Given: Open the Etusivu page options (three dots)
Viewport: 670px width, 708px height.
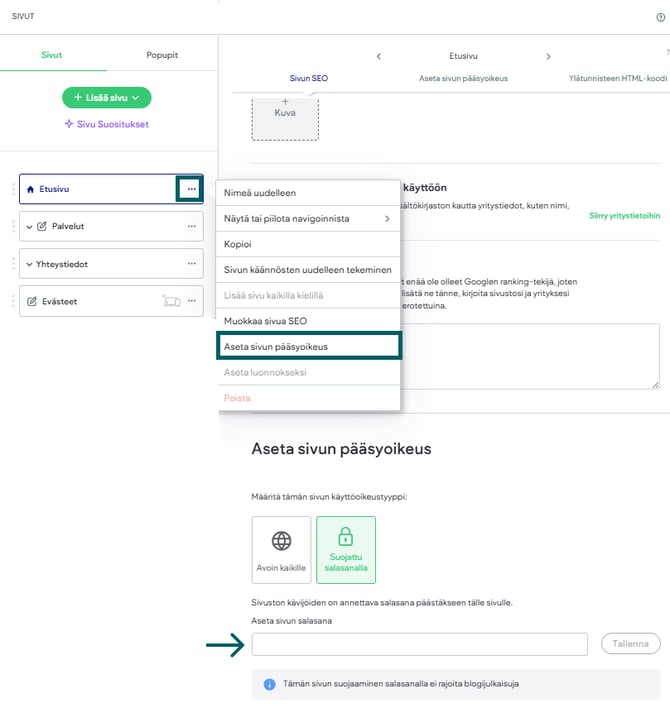Looking at the screenshot, I should pyautogui.click(x=190, y=189).
